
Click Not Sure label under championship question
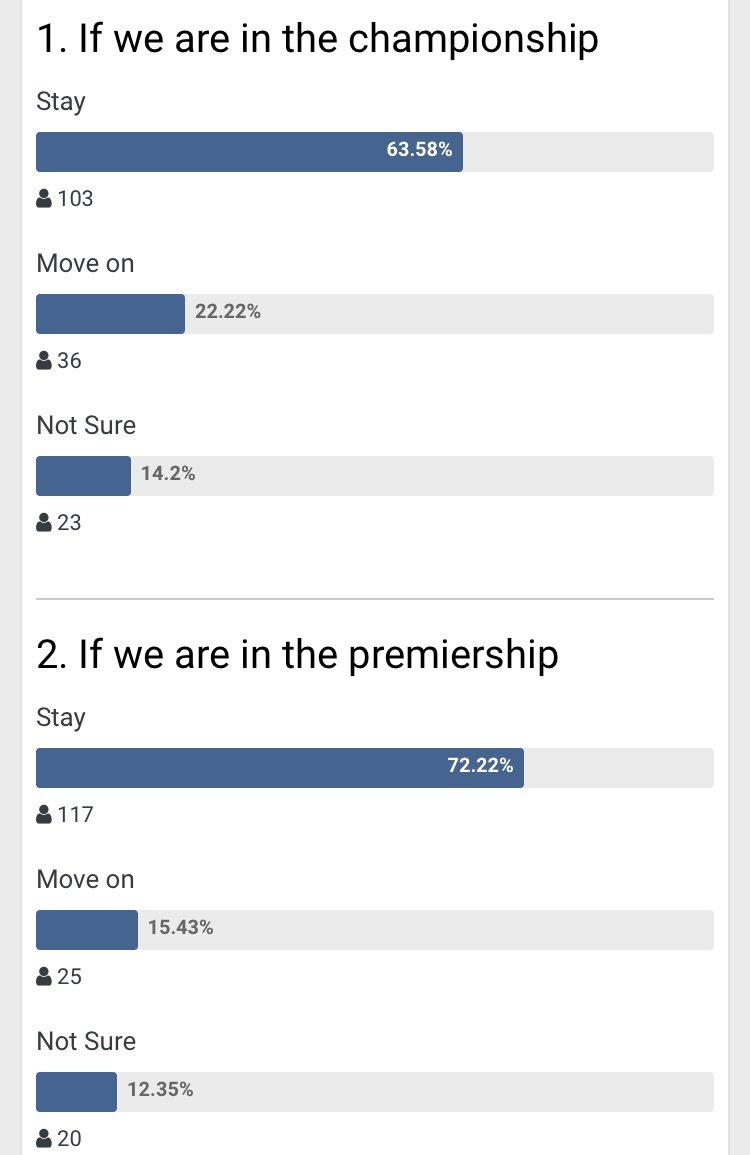click(x=86, y=425)
